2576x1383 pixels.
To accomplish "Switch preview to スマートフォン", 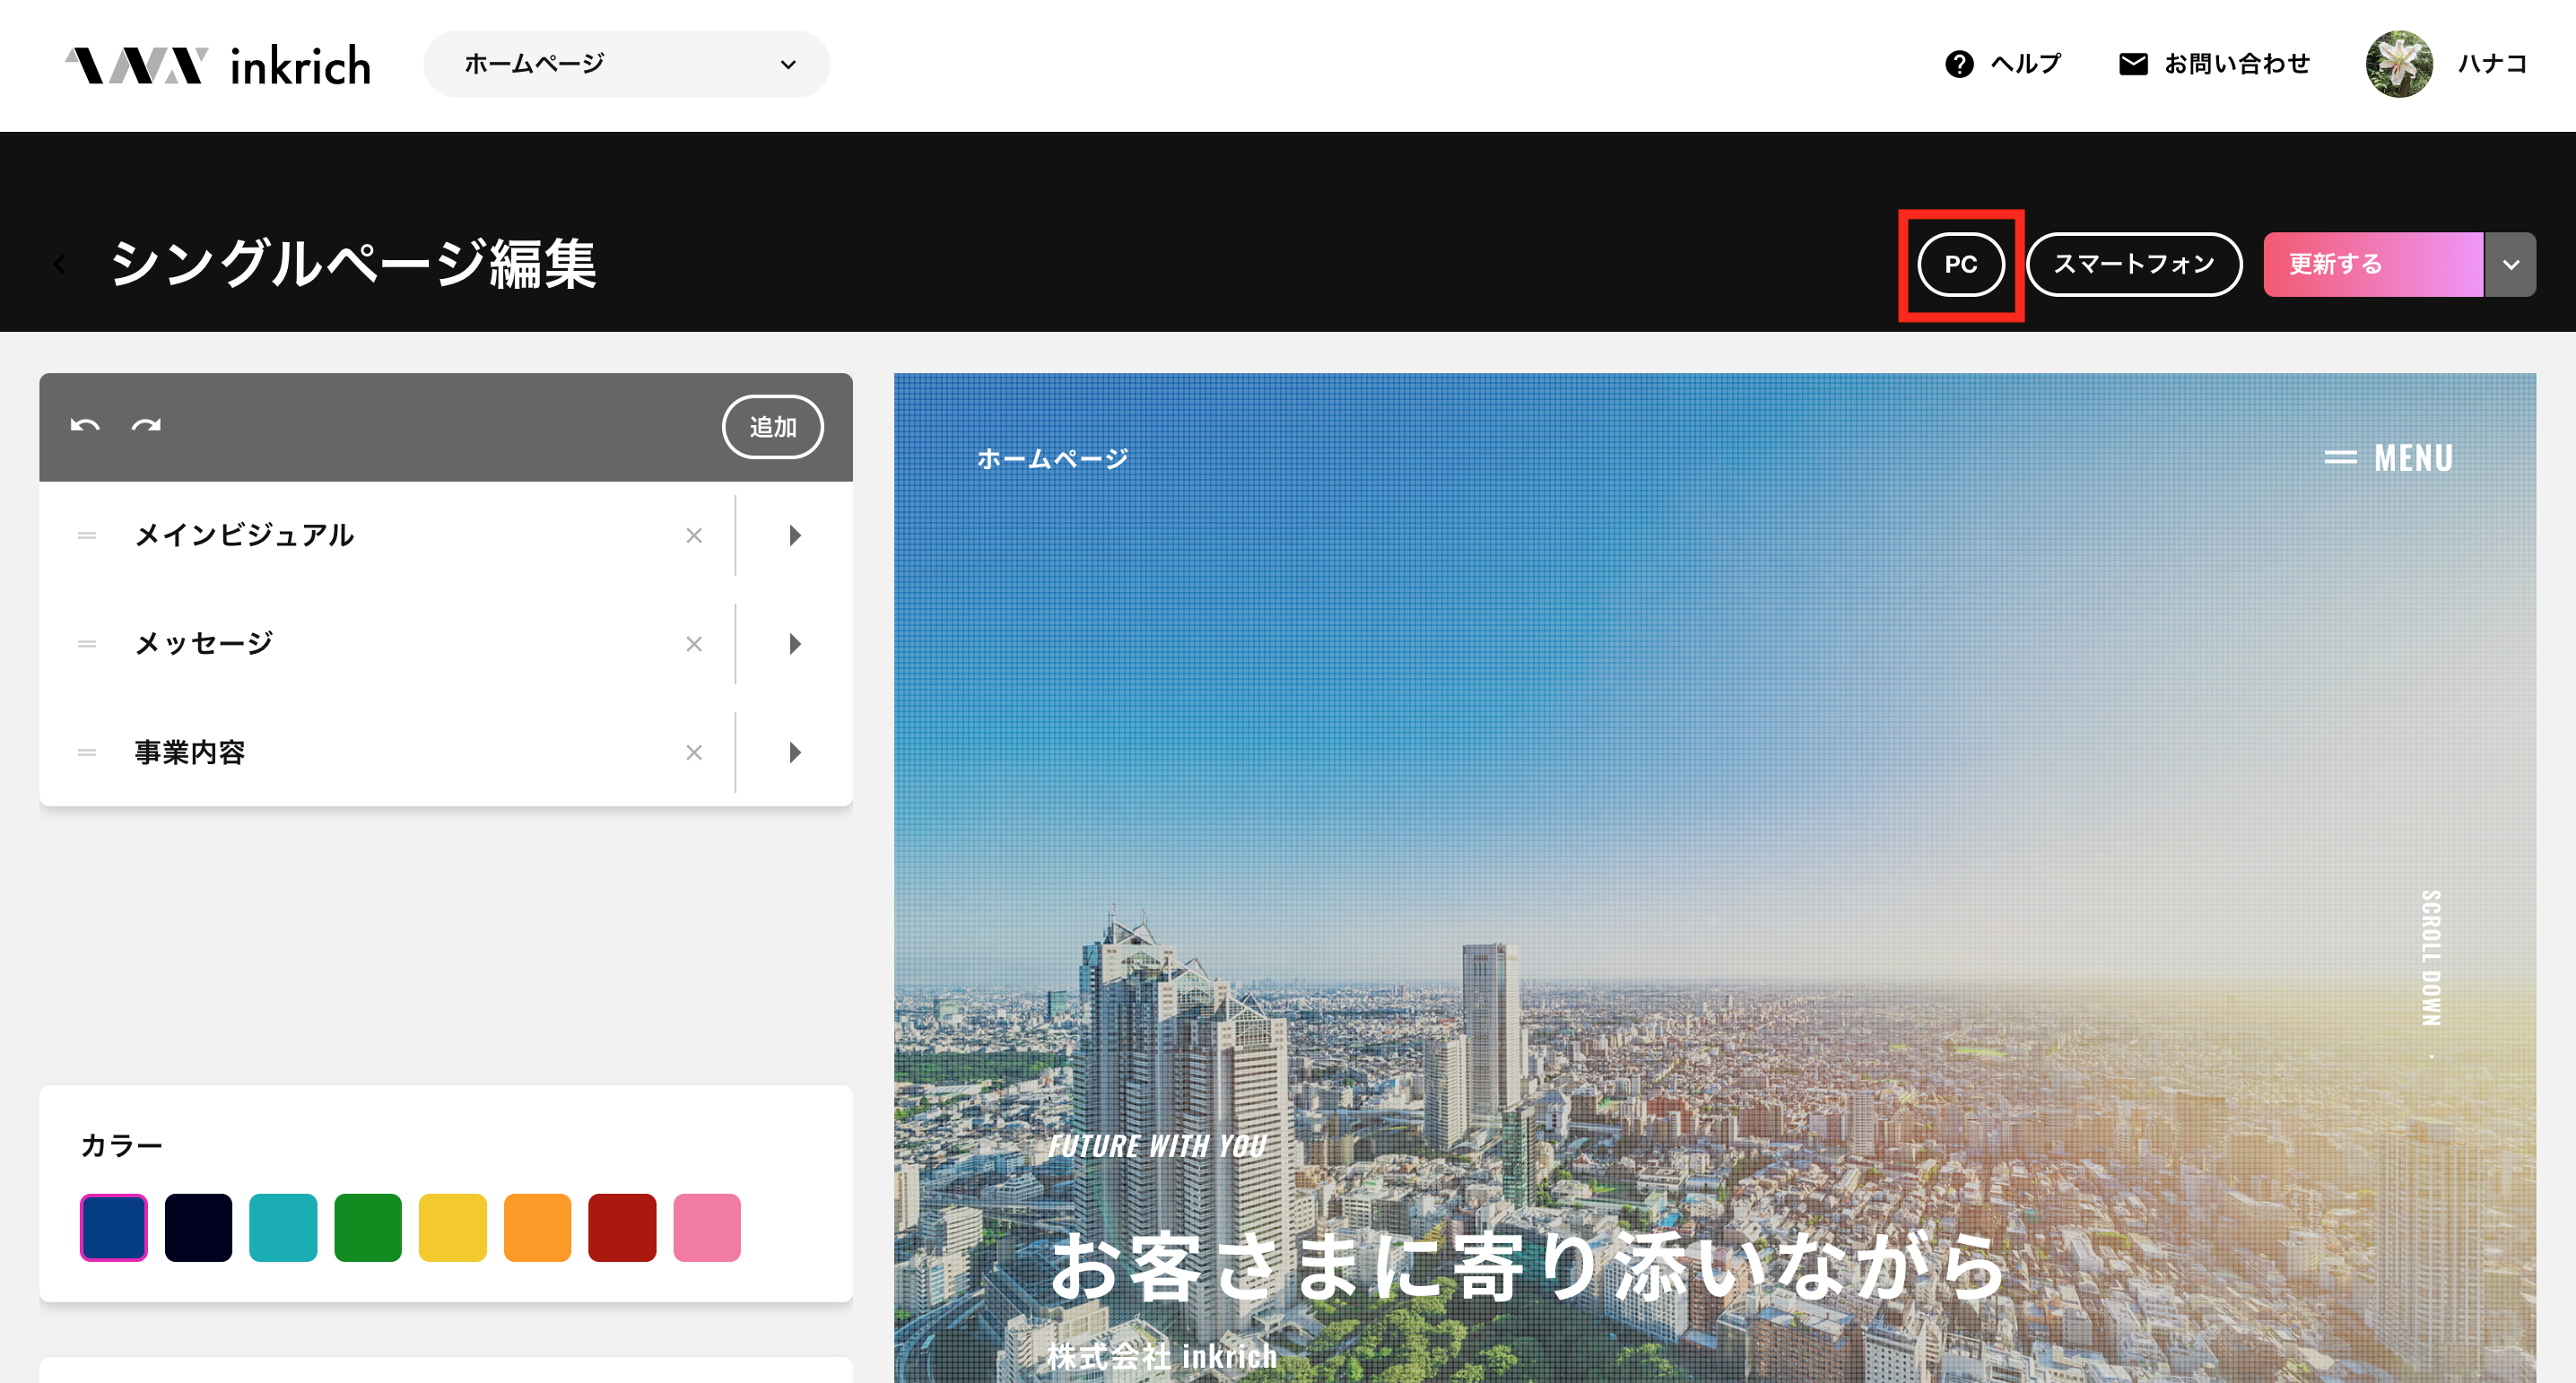I will tap(2133, 265).
